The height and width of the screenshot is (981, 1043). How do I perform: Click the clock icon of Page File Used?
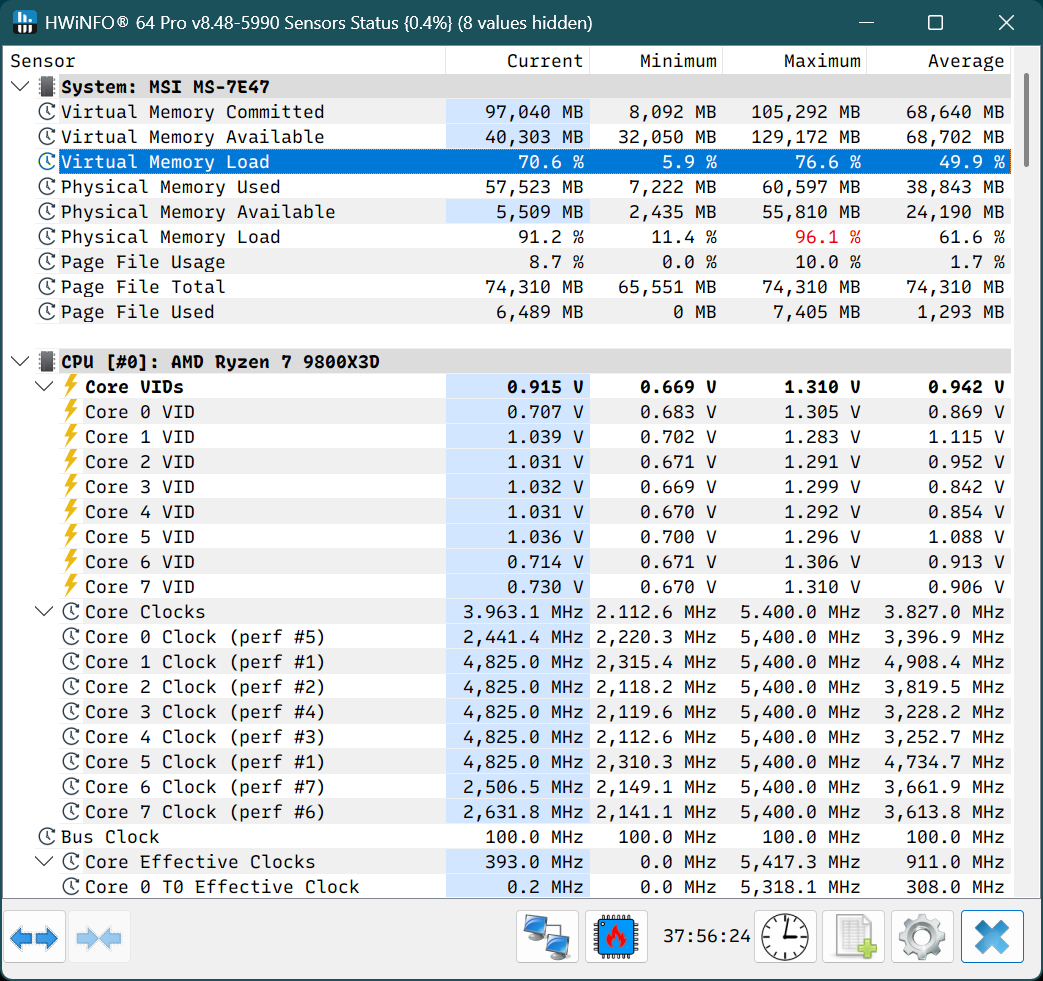click(x=47, y=312)
